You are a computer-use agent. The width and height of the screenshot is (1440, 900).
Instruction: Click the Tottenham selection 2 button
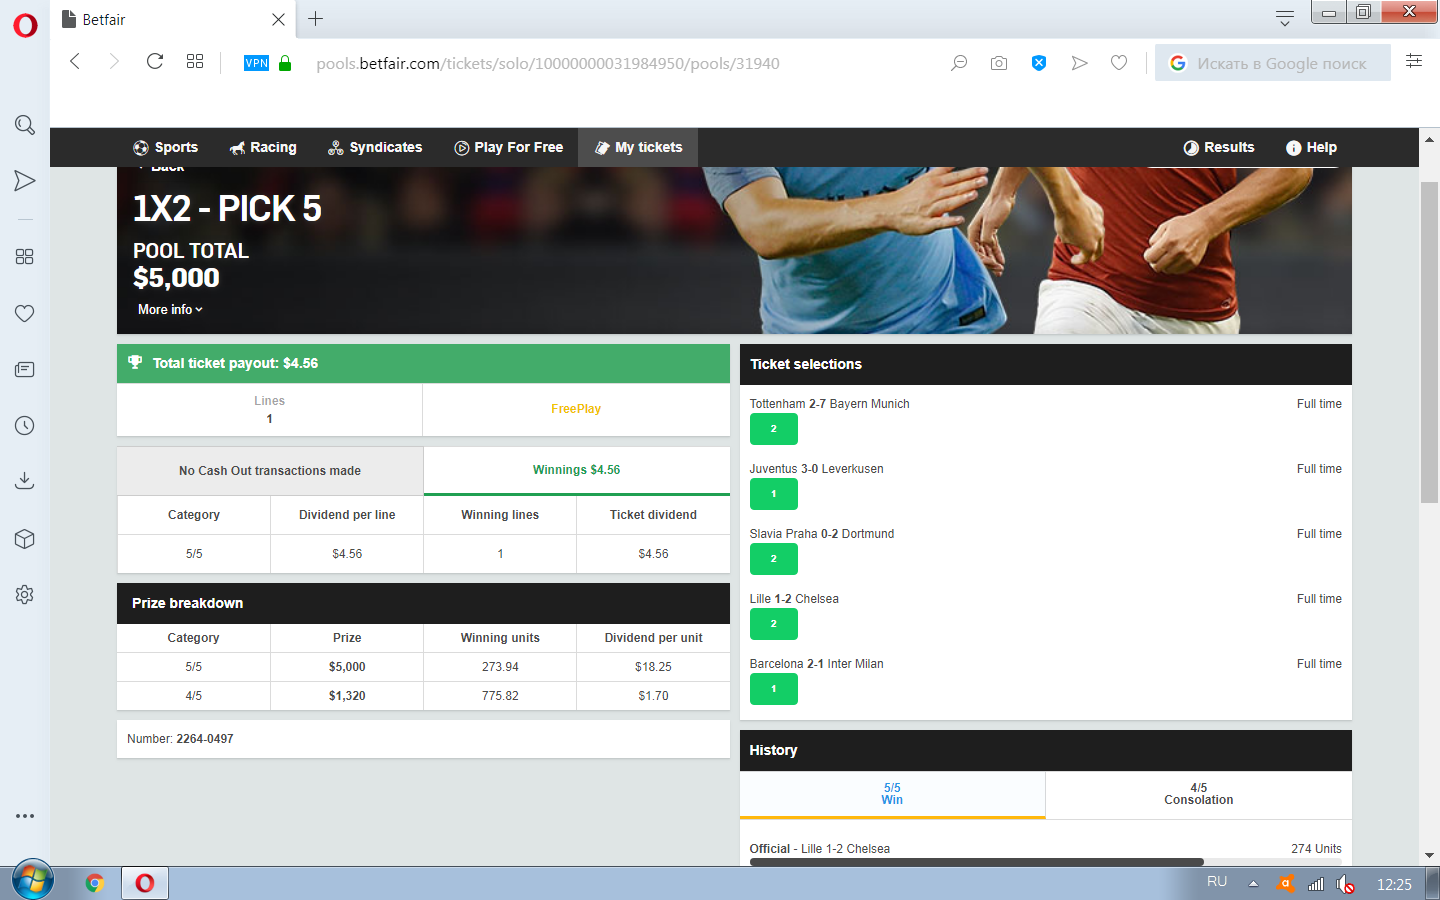(x=773, y=429)
